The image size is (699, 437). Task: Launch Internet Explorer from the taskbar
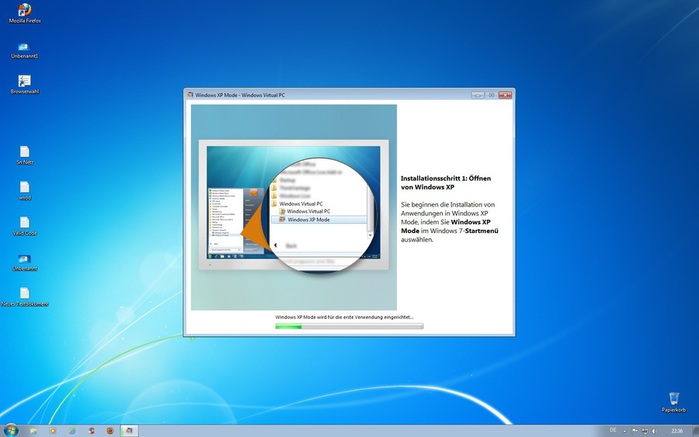click(72, 431)
